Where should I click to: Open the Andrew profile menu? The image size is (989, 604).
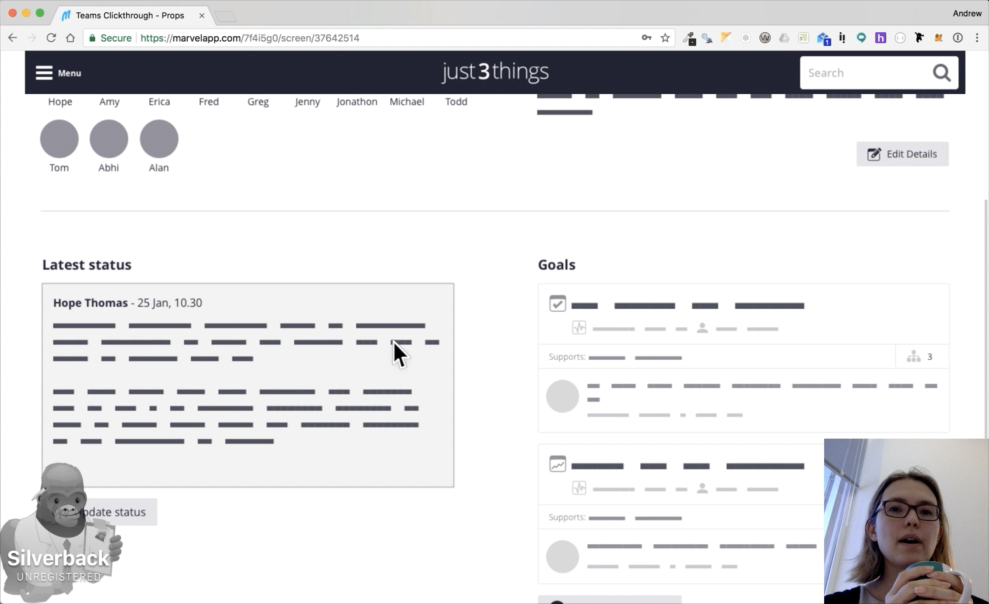966,13
